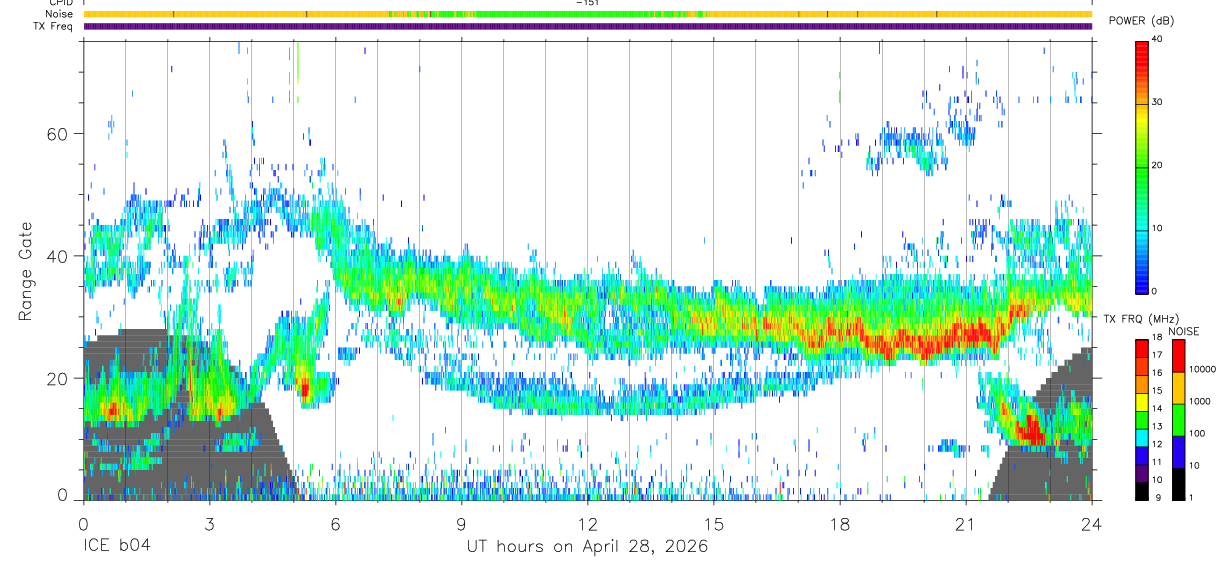Click the 'POWER (dB)' colorbar title
The width and height of the screenshot is (1228, 567).
click(x=1141, y=21)
